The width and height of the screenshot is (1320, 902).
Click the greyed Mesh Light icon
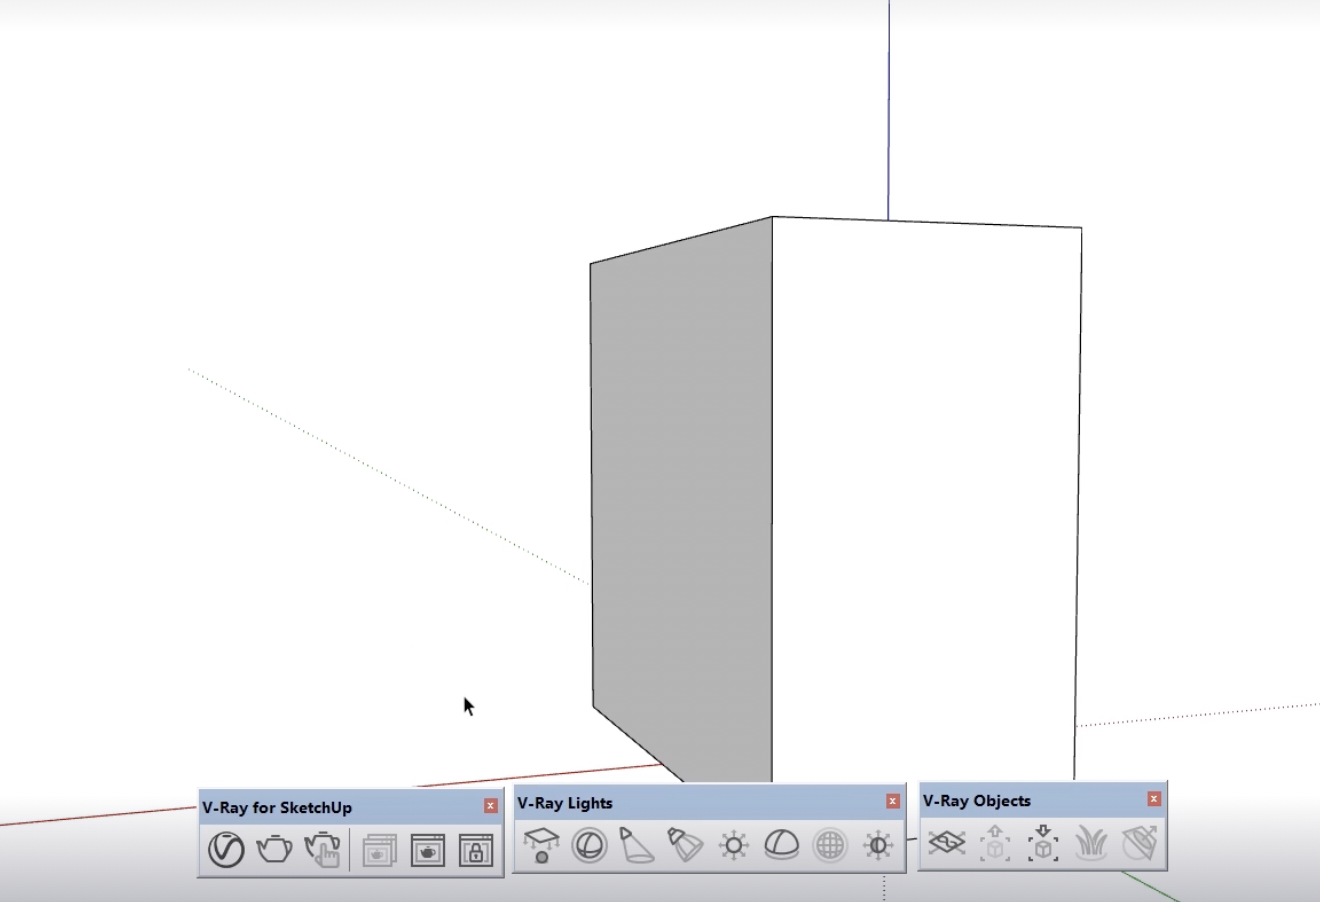[830, 845]
